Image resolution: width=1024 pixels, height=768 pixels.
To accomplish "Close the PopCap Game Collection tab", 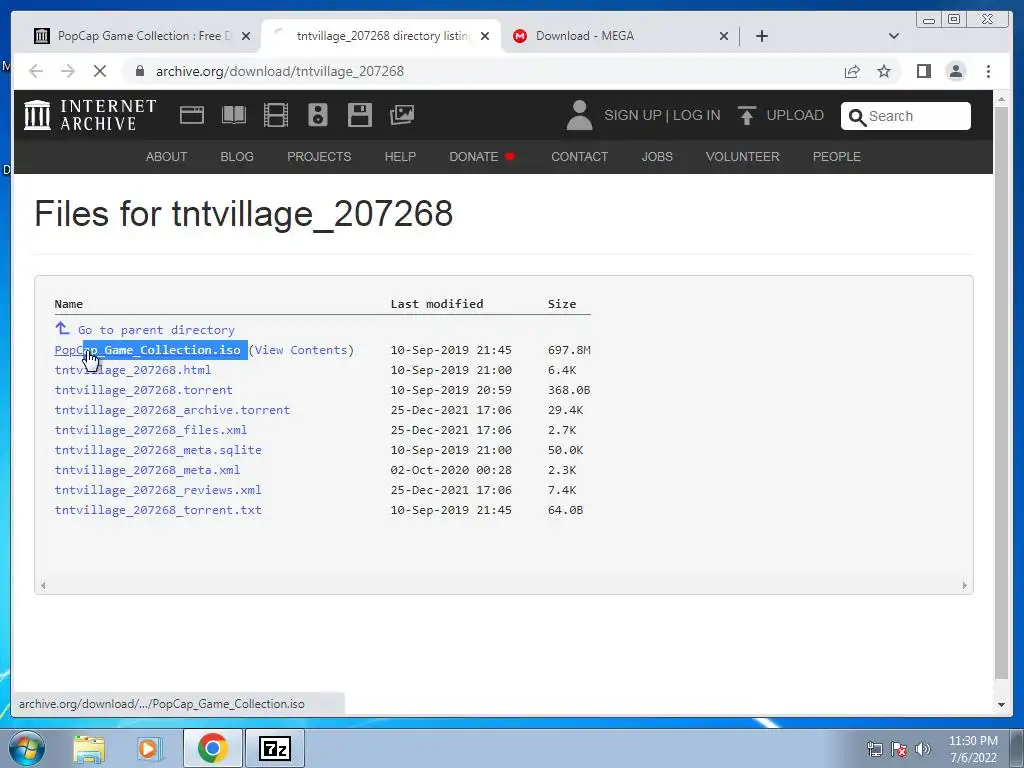I will pos(246,36).
